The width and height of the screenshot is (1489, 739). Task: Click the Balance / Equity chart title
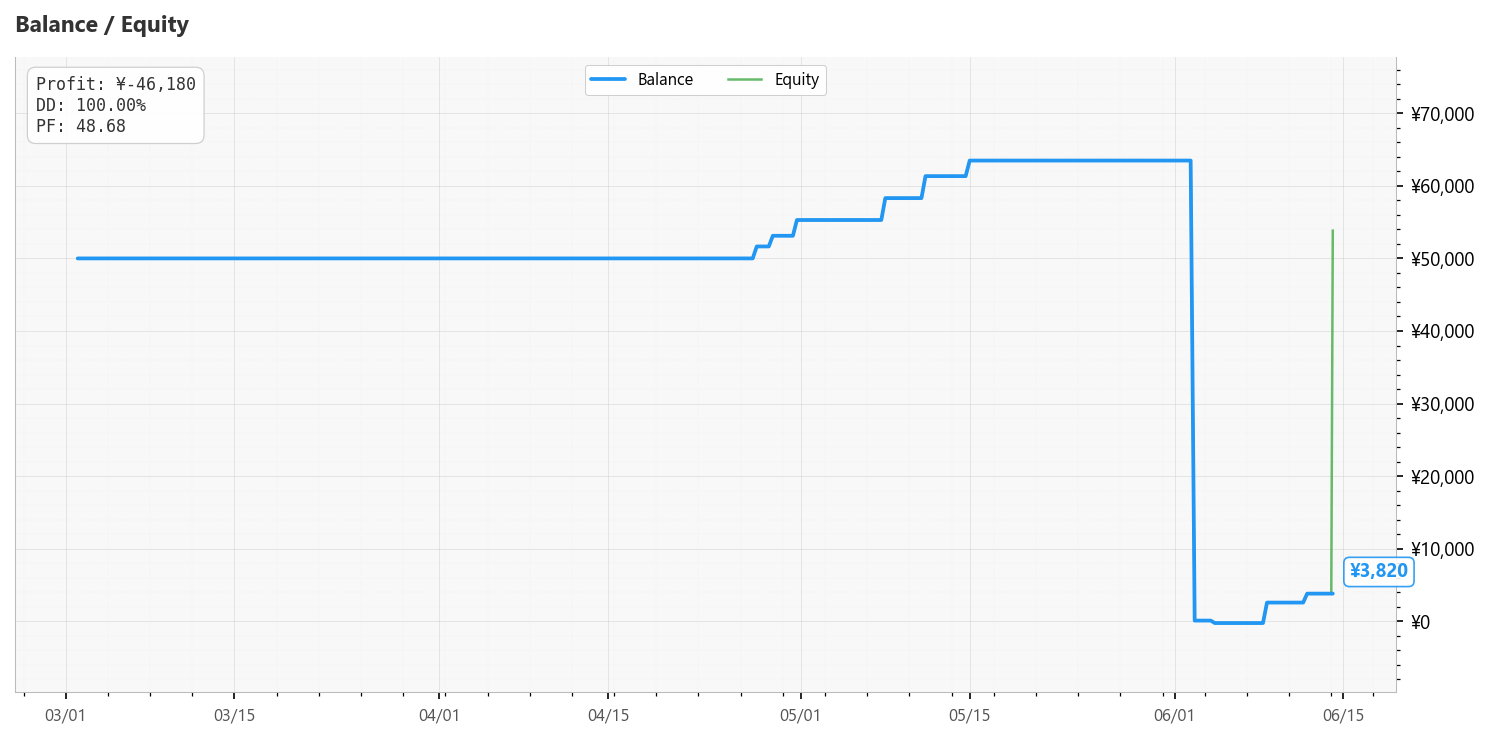click(102, 25)
